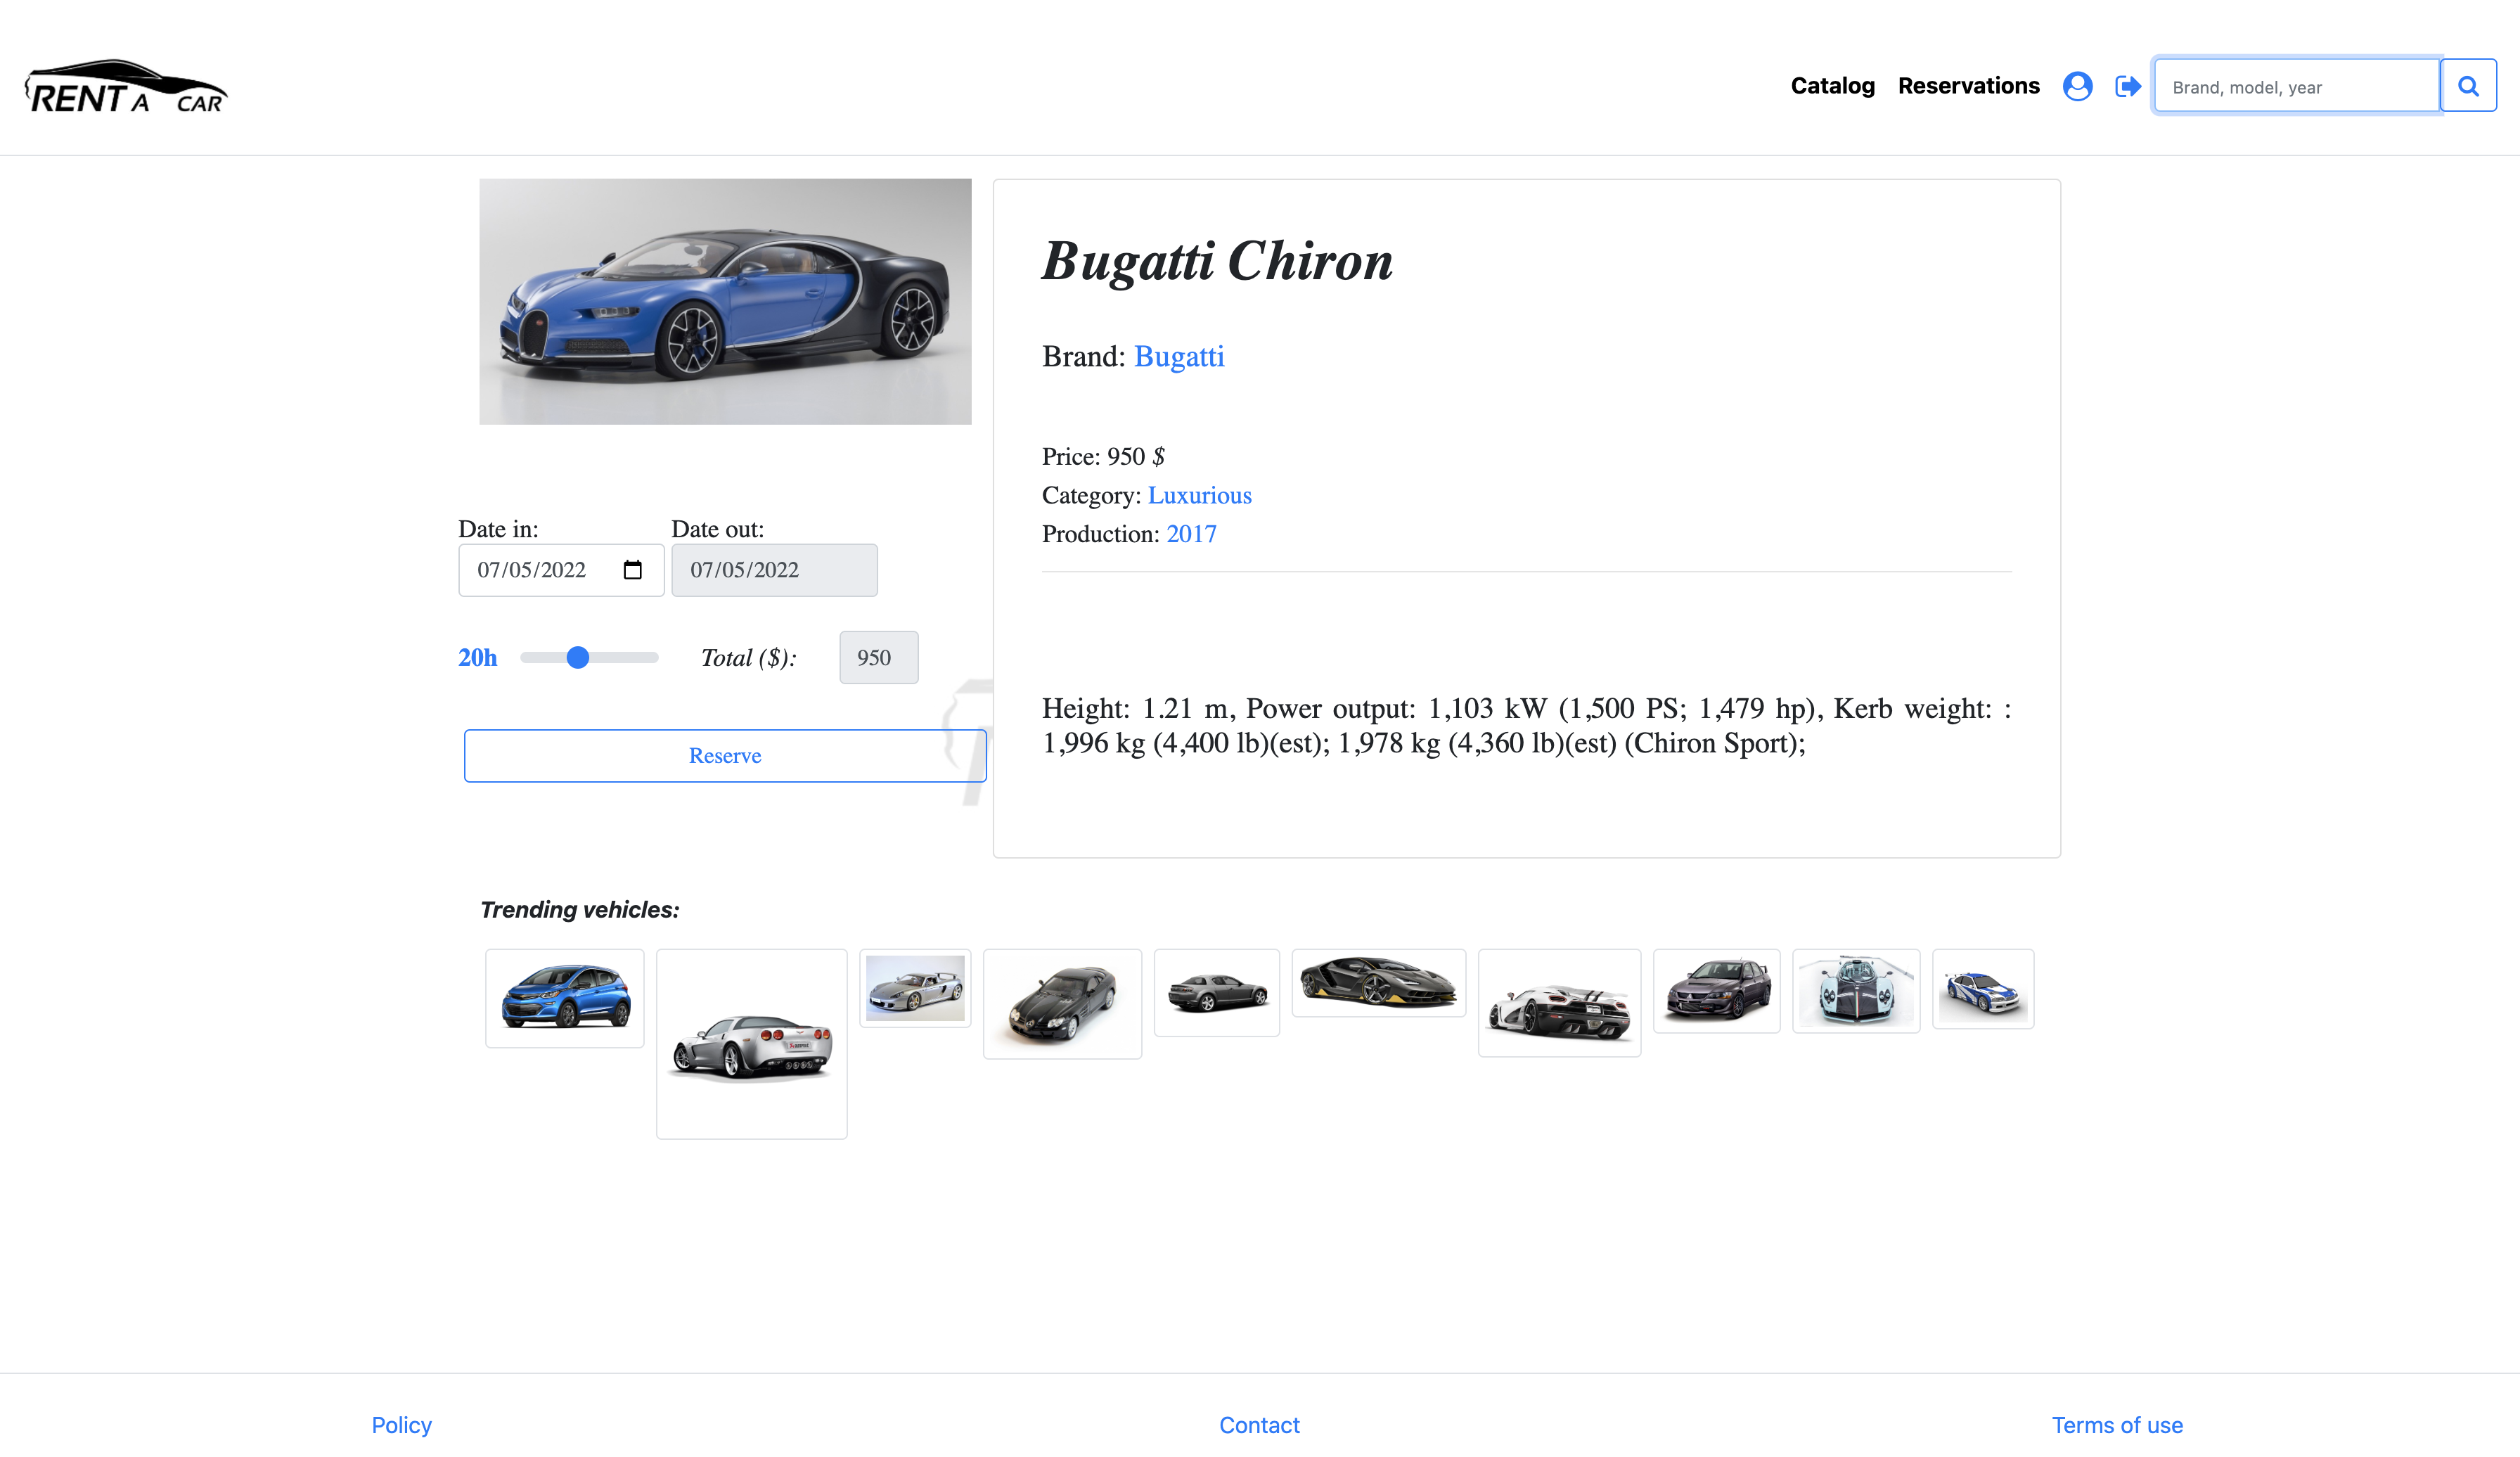Open the Reservations page
The height and width of the screenshot is (1457, 2520).
point(1967,86)
